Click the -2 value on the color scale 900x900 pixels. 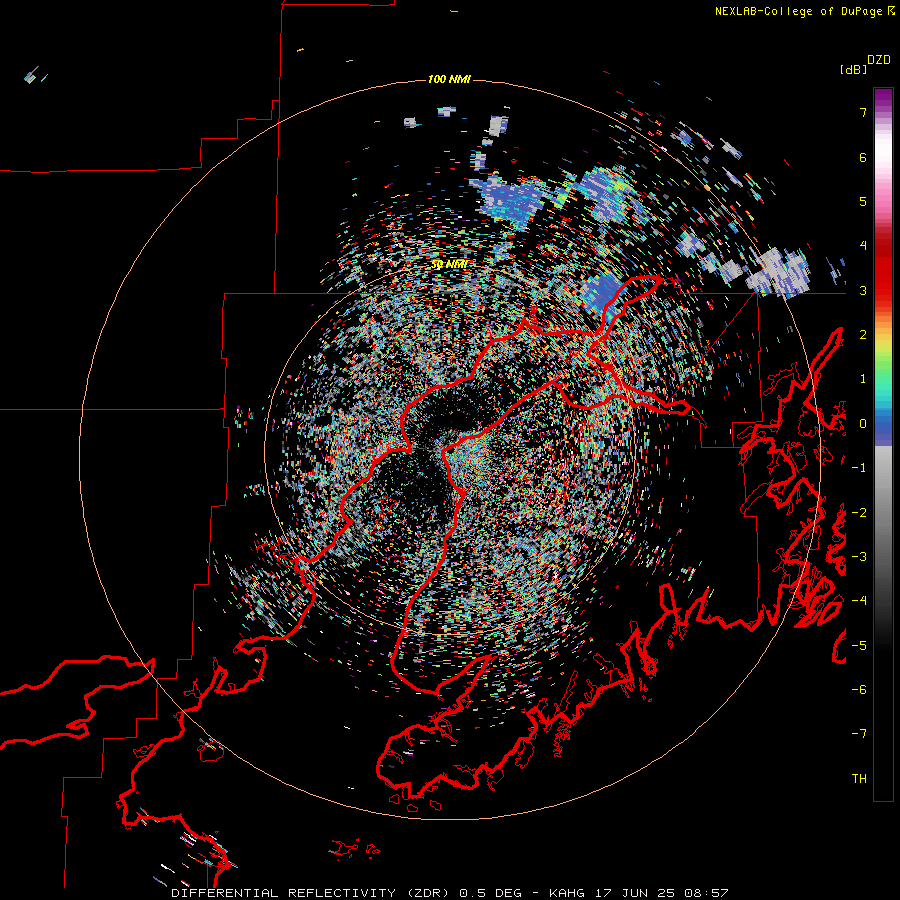(x=859, y=513)
